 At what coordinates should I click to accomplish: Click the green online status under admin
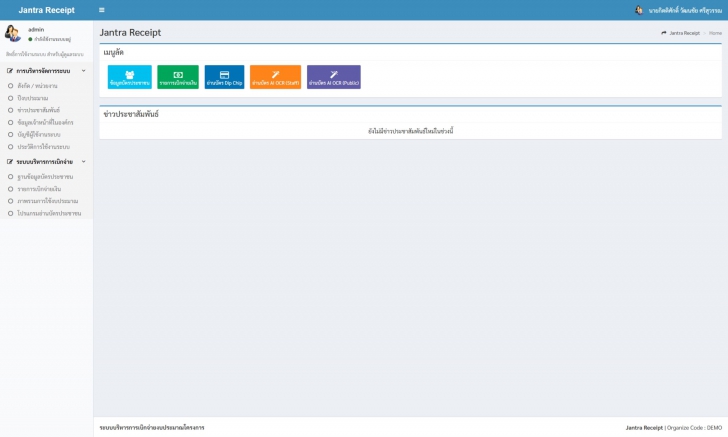(49, 39)
